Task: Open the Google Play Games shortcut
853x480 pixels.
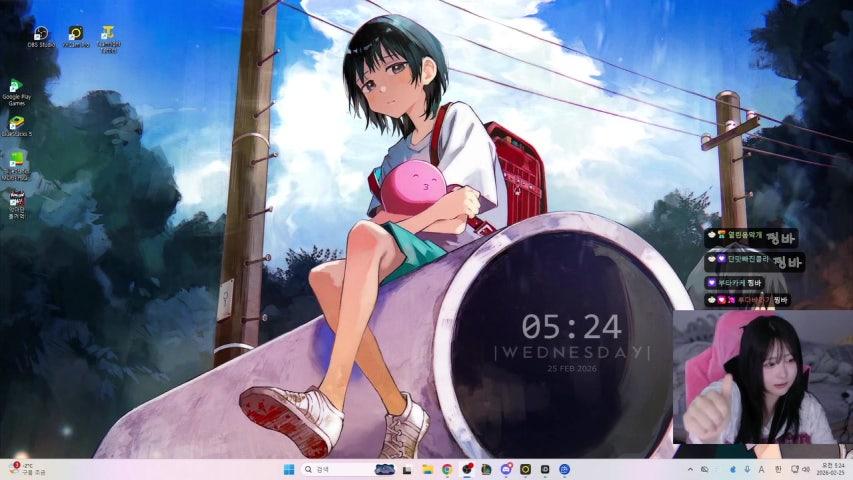Action: point(16,93)
